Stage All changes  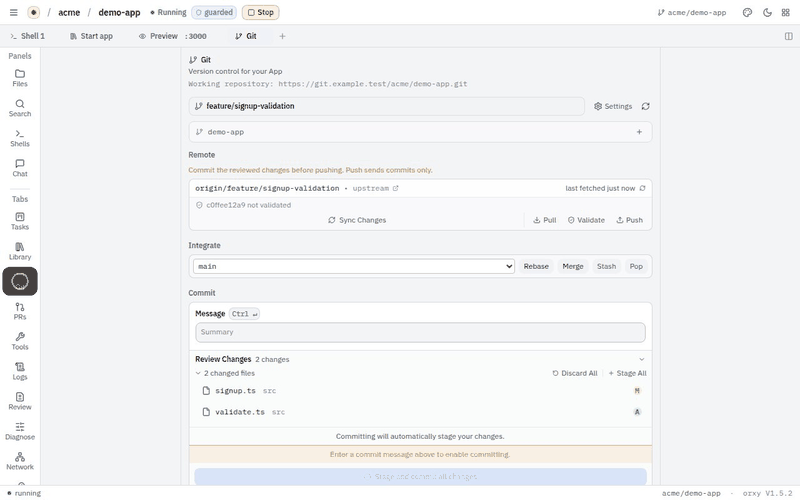tap(628, 373)
